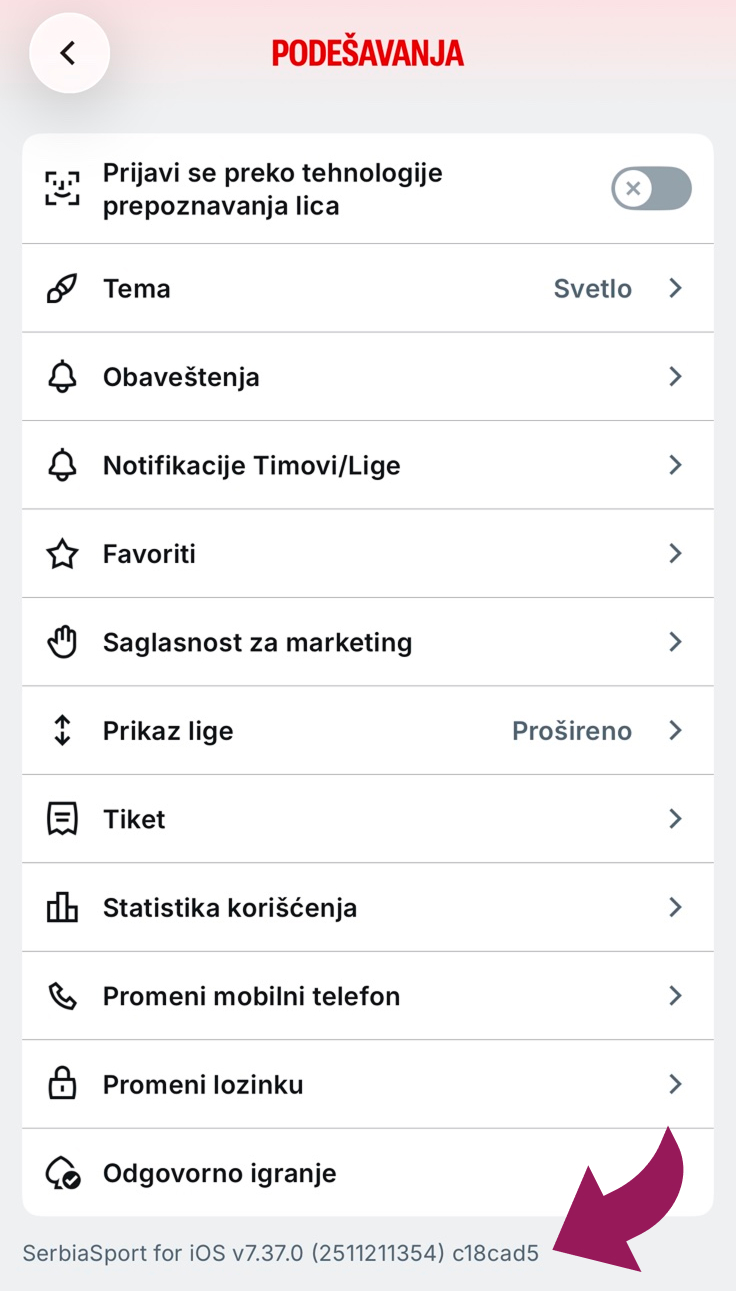Open the Statistika korišćenja entry
This screenshot has height=1291, width=736.
click(x=368, y=907)
